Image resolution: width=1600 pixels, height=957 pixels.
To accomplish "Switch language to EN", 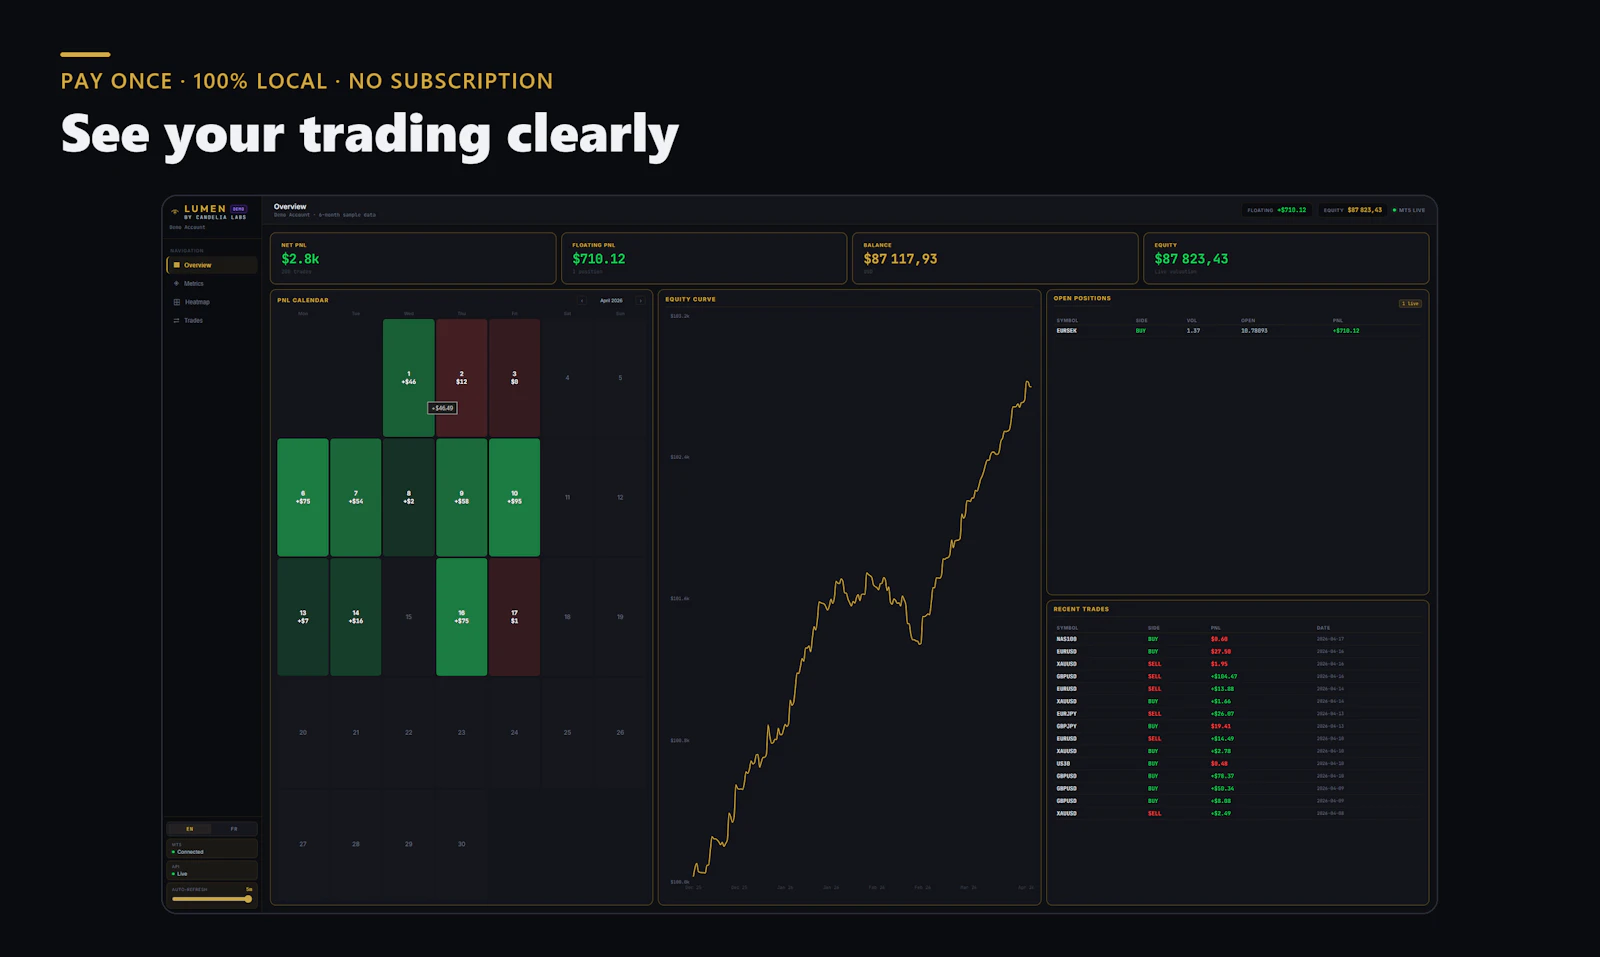I will pyautogui.click(x=190, y=829).
